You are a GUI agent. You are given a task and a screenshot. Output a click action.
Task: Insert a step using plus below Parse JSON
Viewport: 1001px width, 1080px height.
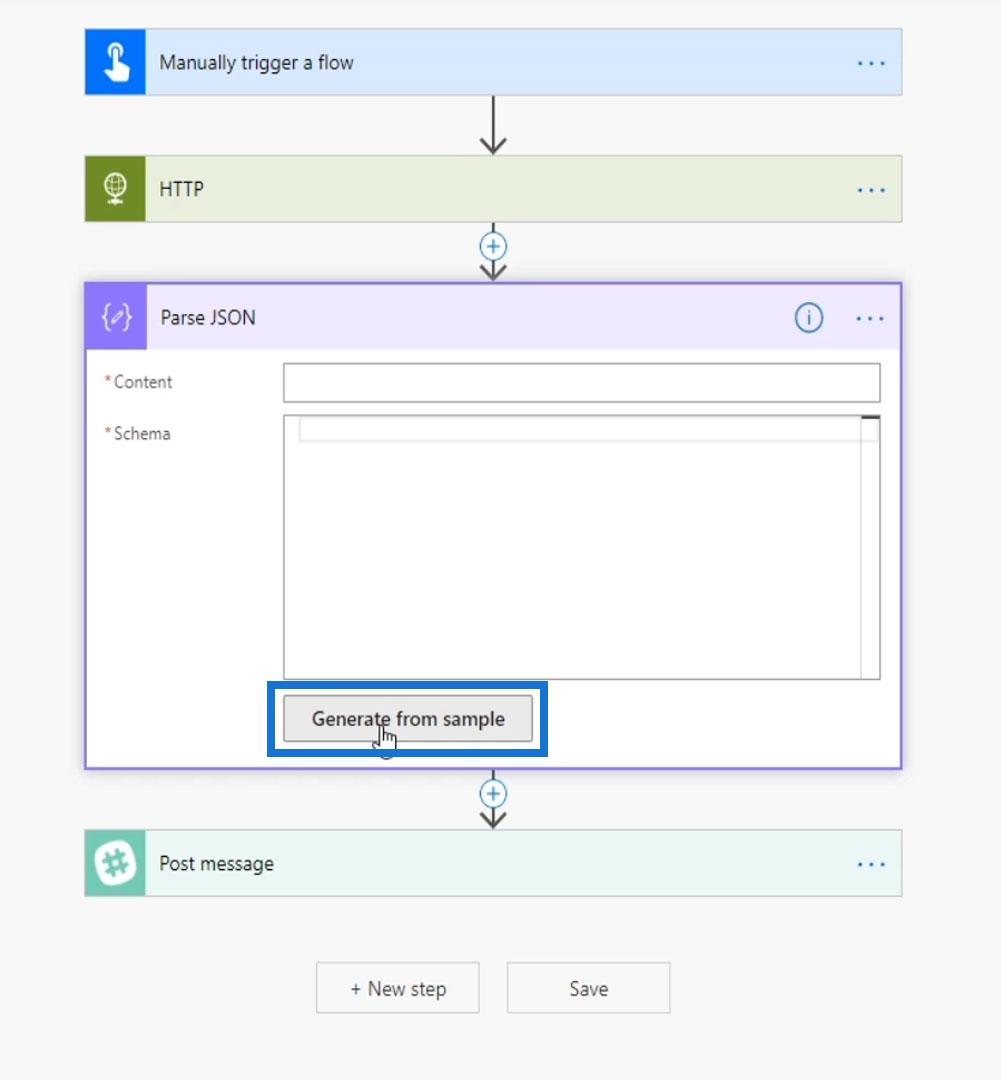493,793
